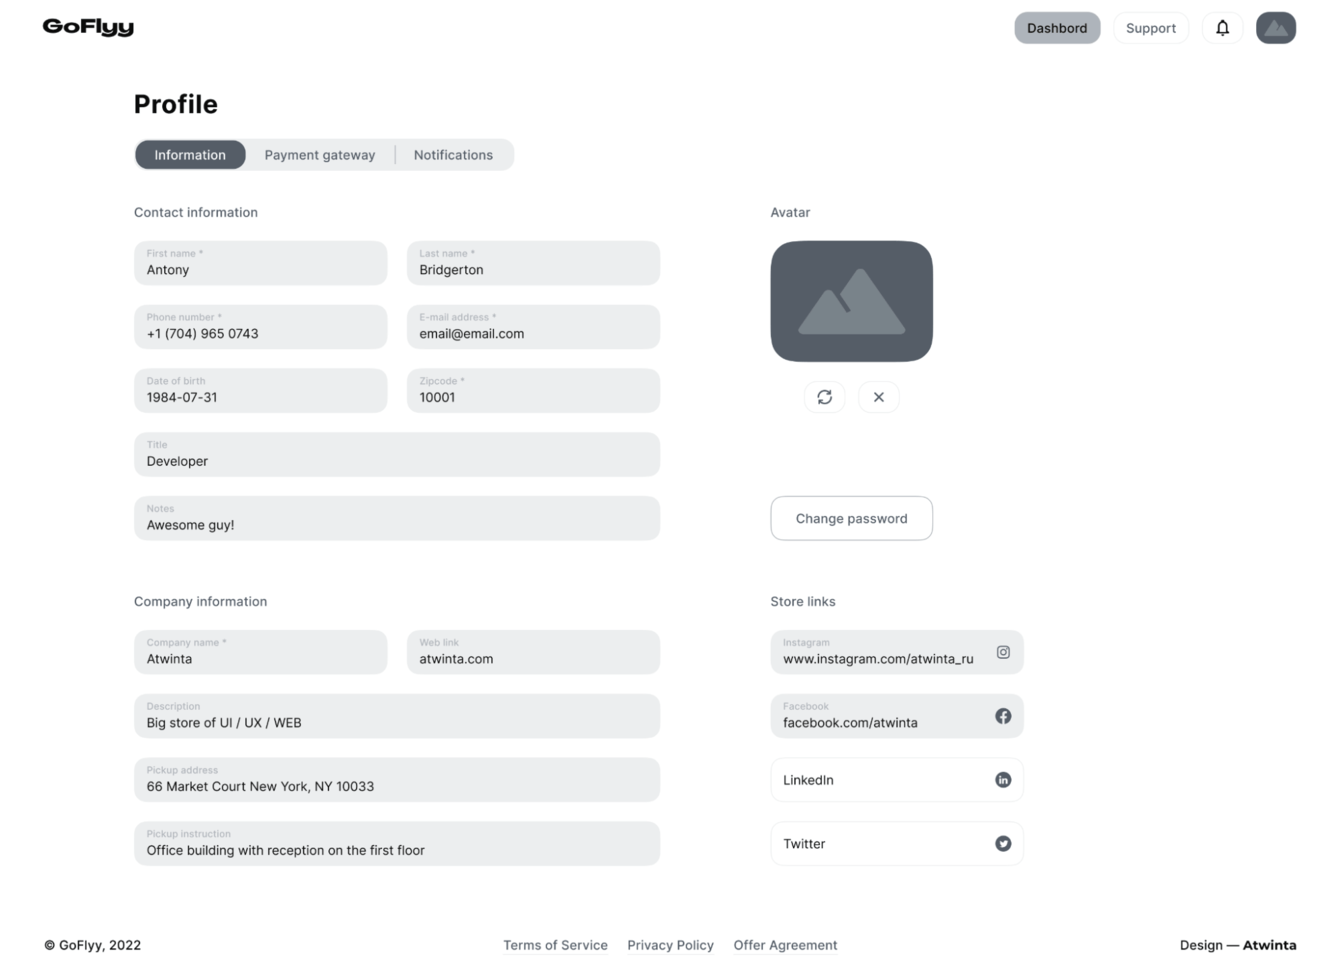Edit the Title field showing Developer
This screenshot has width=1340, height=973.
pos(397,455)
